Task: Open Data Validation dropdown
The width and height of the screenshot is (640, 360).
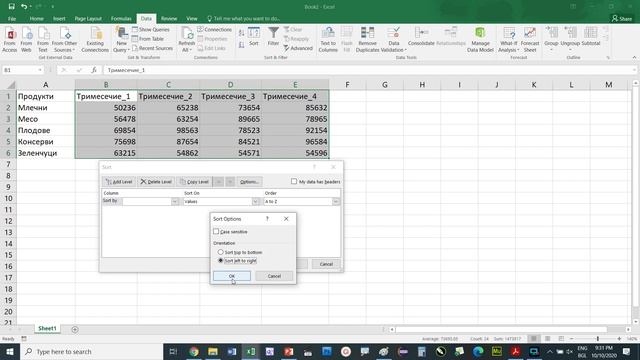Action: (393, 40)
